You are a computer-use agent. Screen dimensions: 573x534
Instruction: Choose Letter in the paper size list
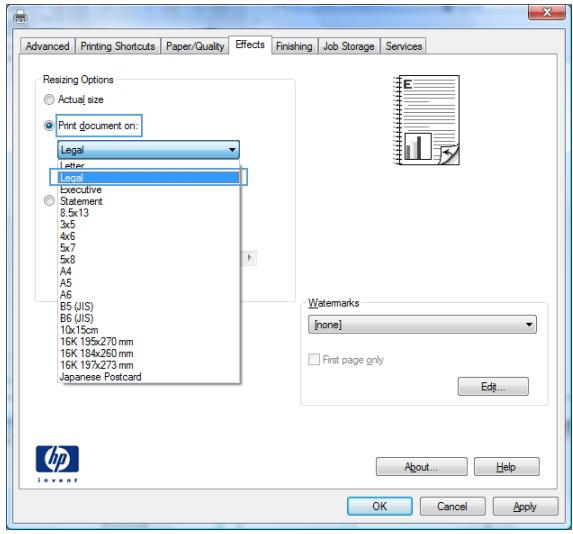[149, 165]
